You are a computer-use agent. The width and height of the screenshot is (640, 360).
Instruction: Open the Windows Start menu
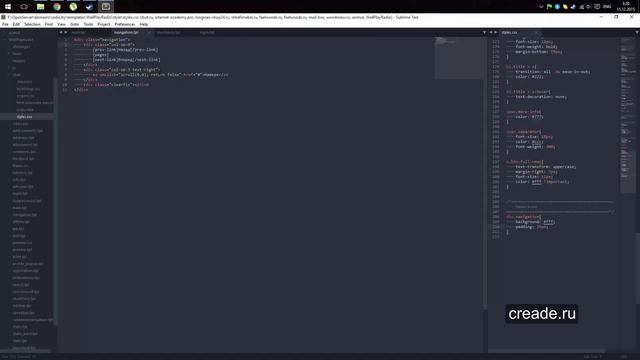click(x=8, y=7)
